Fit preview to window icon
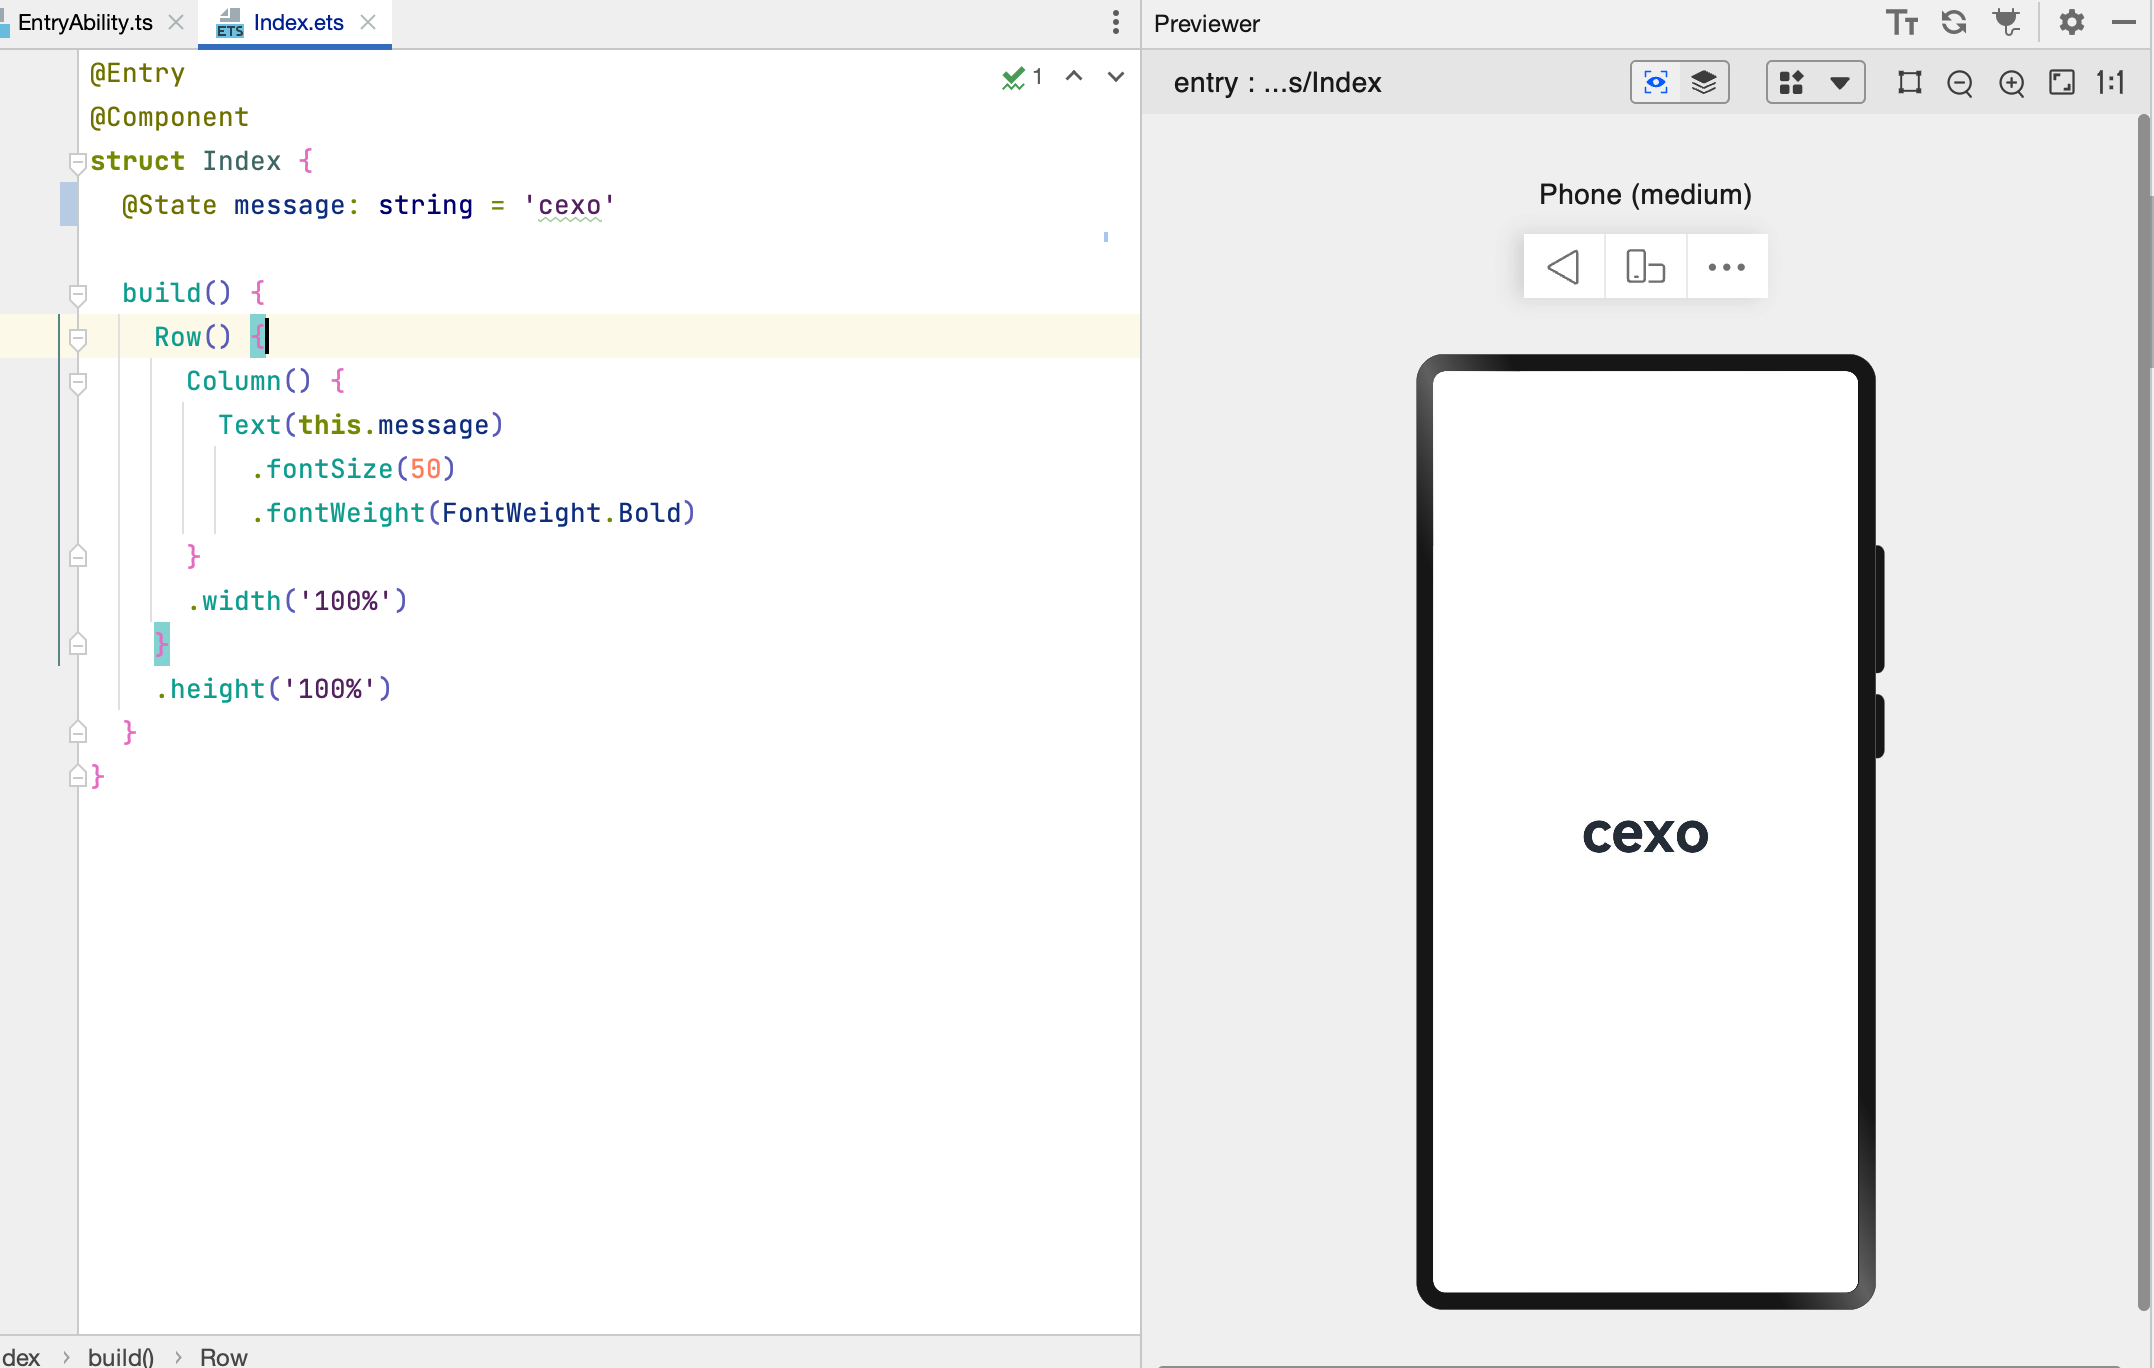 click(x=2062, y=82)
